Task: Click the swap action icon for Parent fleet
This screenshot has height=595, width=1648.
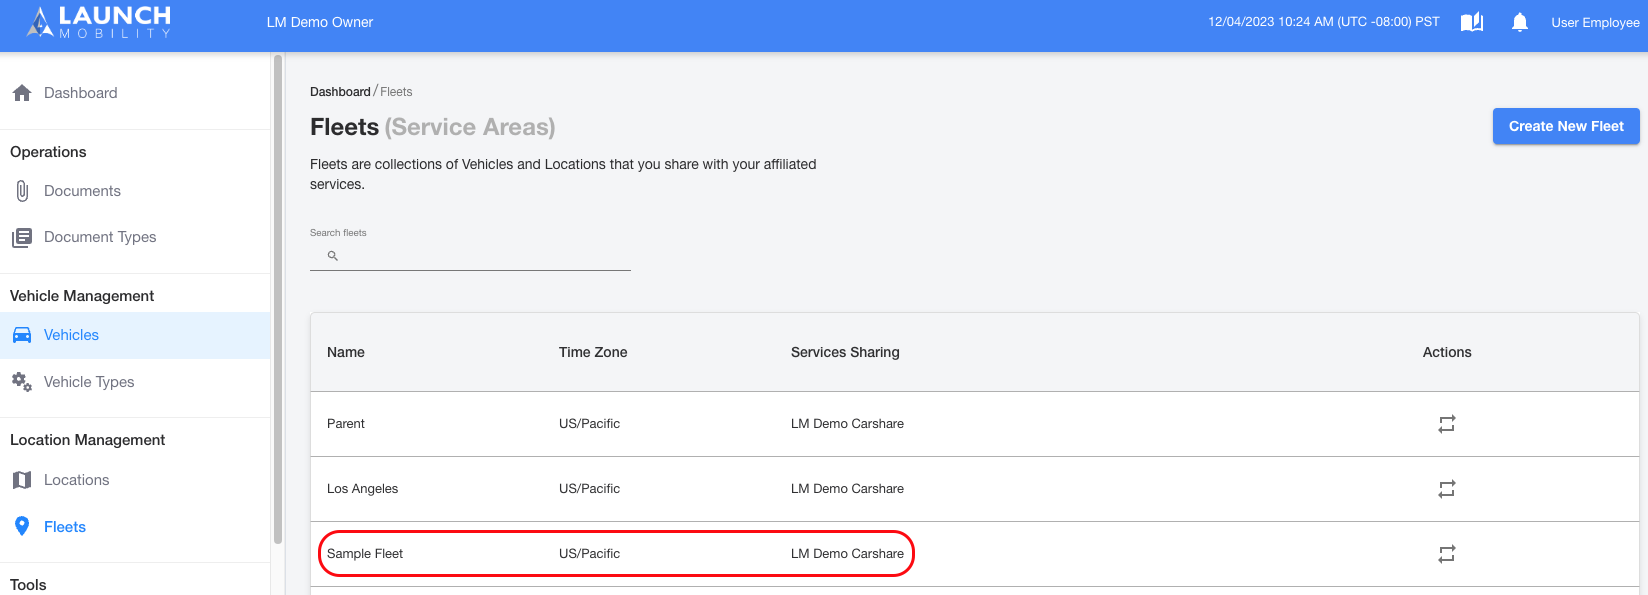Action: point(1447,424)
